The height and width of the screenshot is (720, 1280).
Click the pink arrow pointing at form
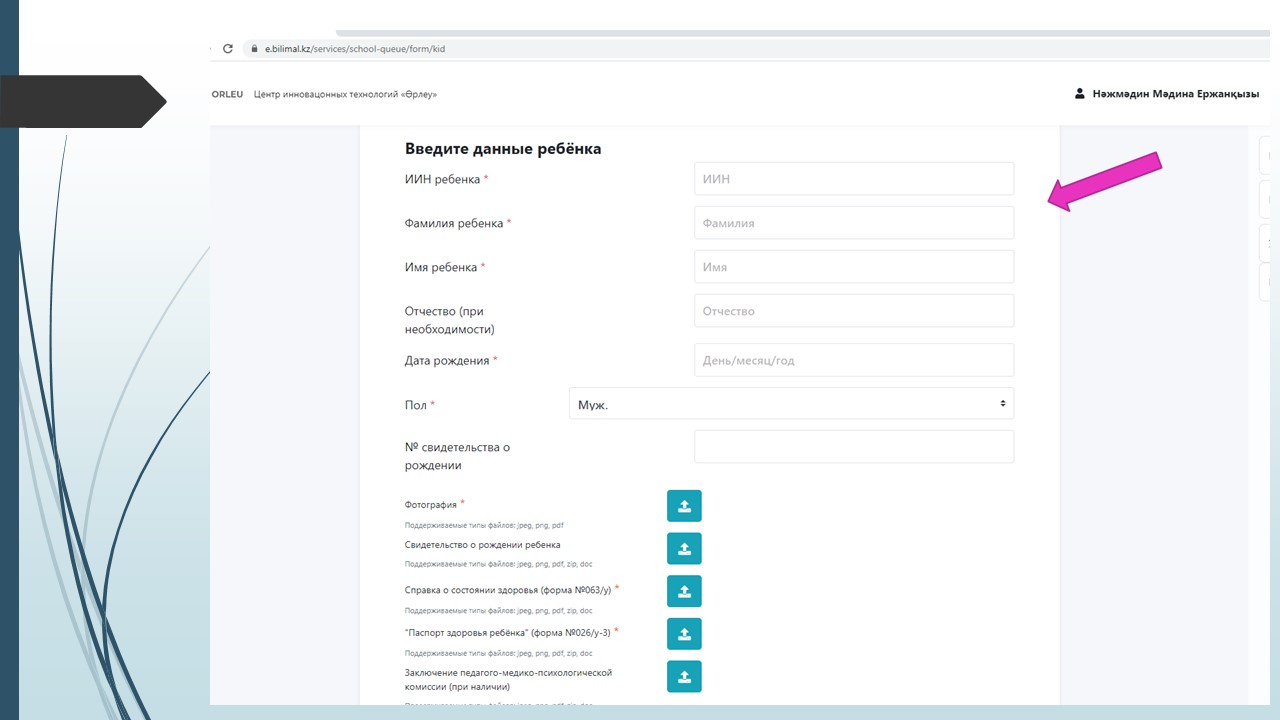(1104, 182)
